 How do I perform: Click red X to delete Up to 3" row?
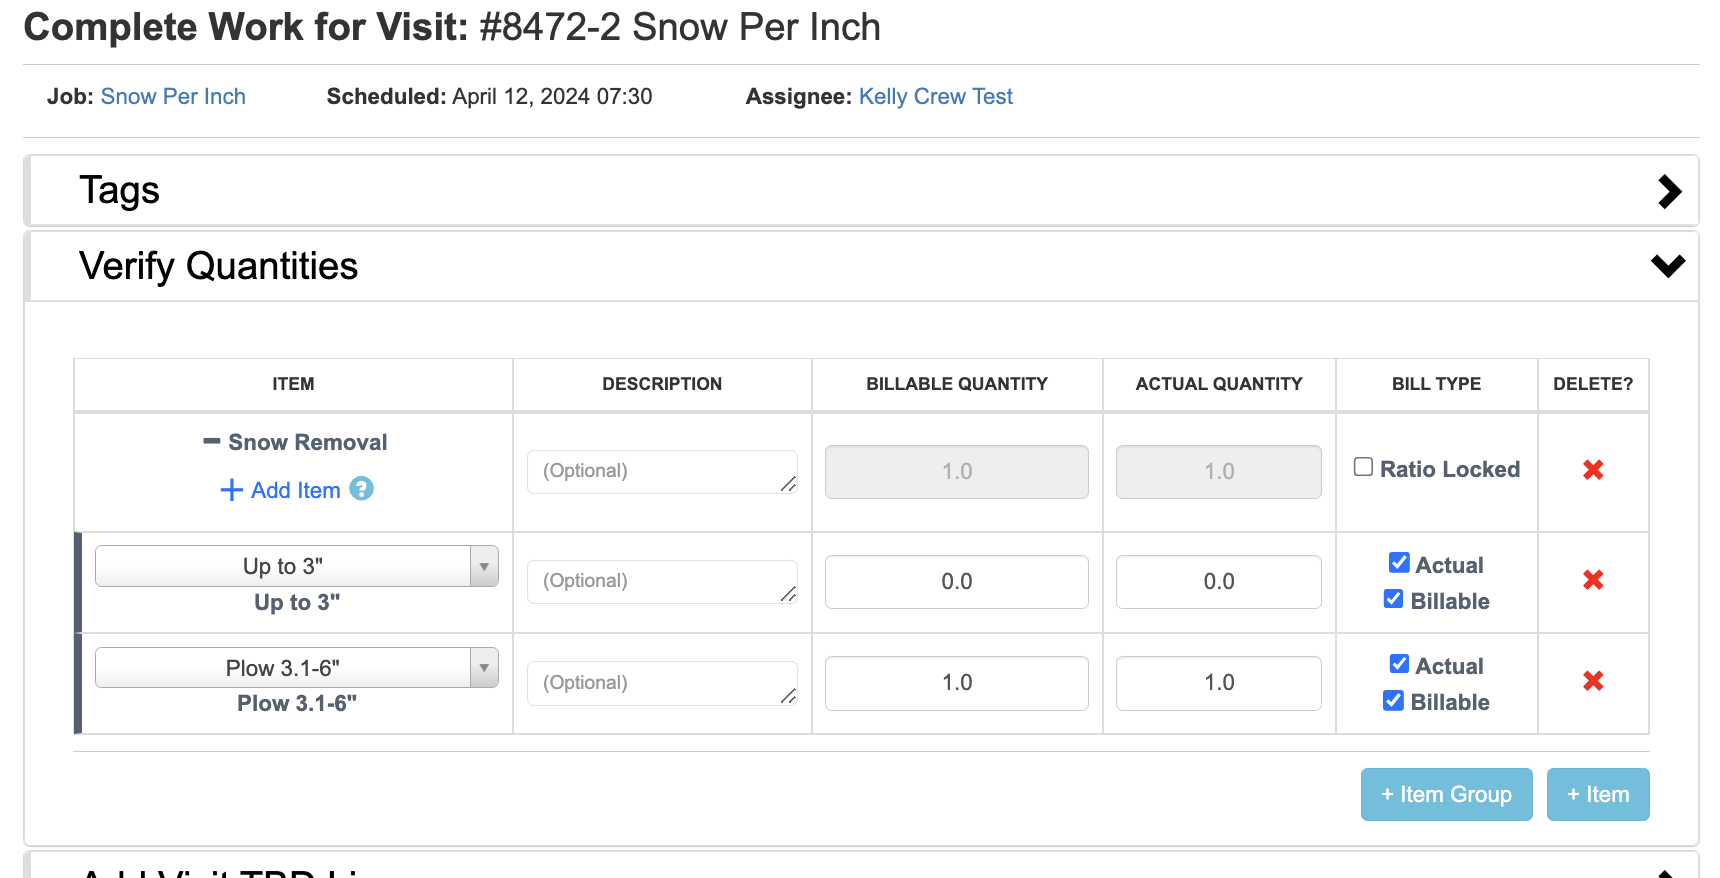(x=1593, y=580)
